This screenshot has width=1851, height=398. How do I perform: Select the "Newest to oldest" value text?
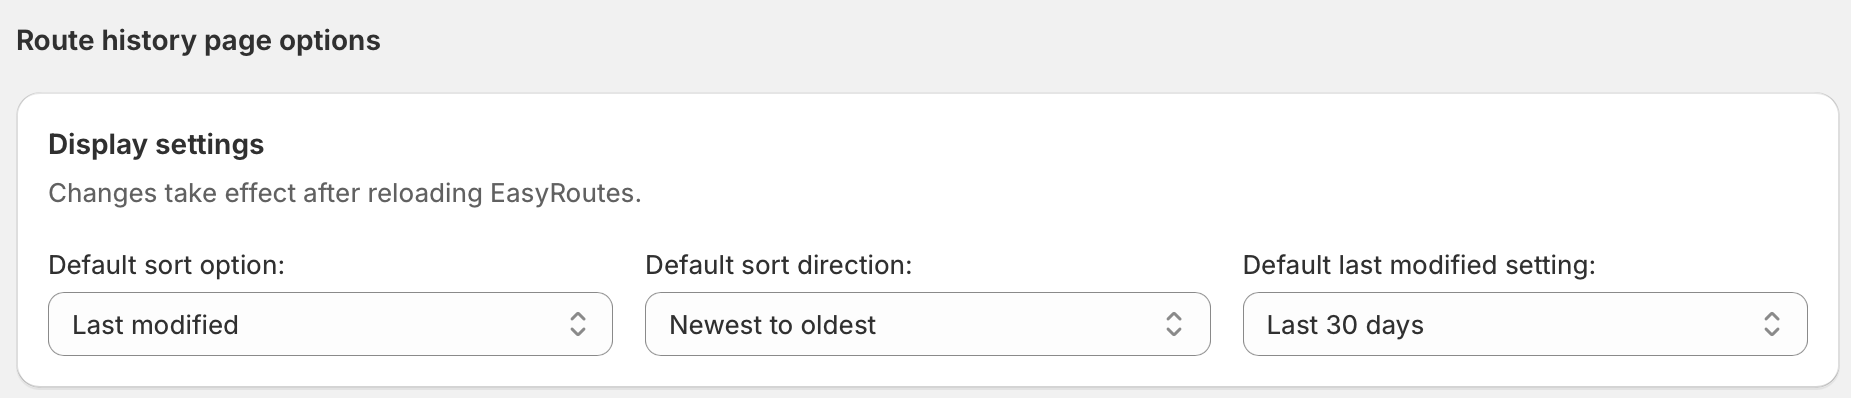click(x=772, y=325)
